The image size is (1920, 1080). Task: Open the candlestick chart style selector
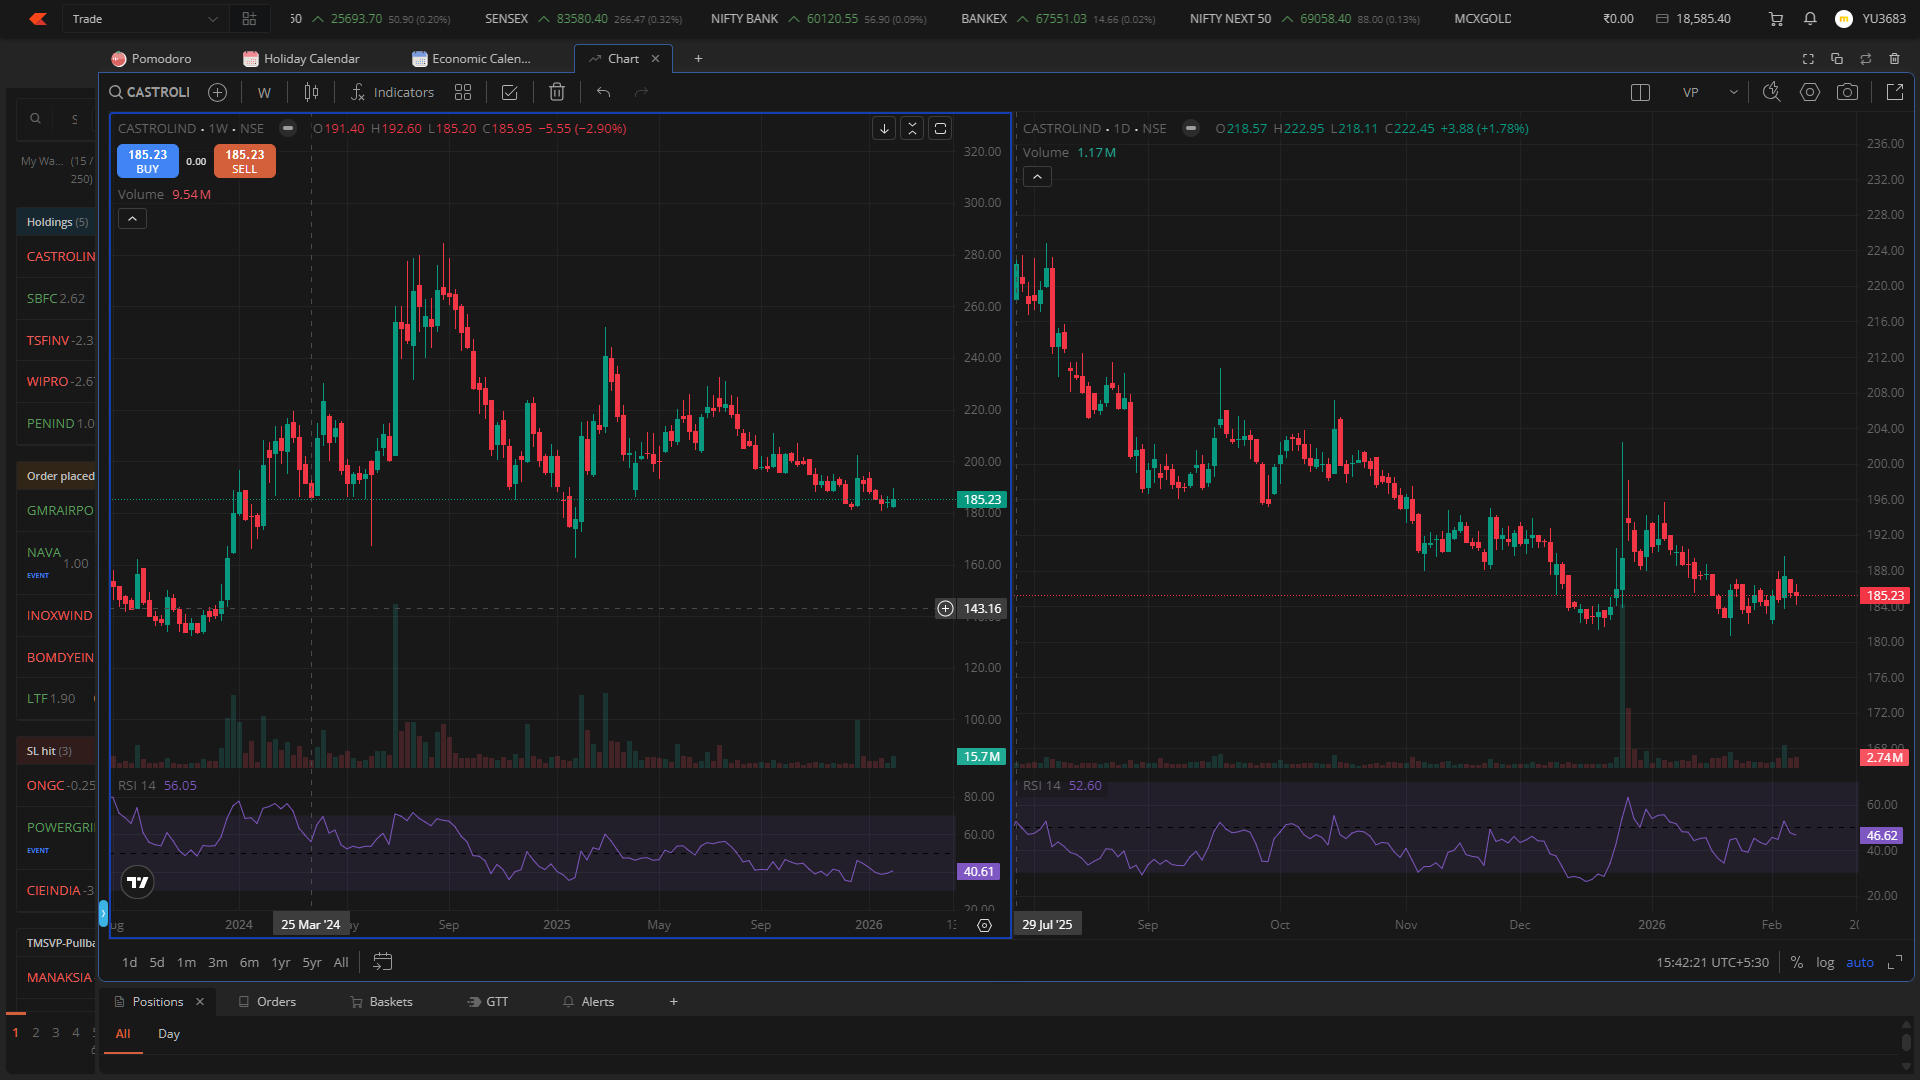point(311,92)
